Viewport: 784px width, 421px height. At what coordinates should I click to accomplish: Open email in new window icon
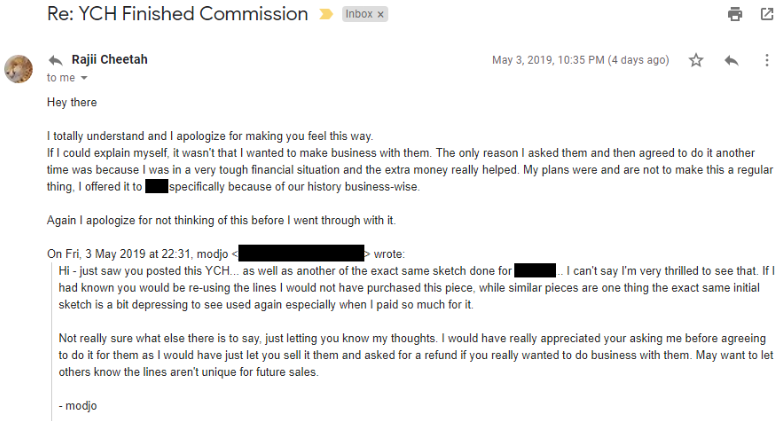[766, 14]
